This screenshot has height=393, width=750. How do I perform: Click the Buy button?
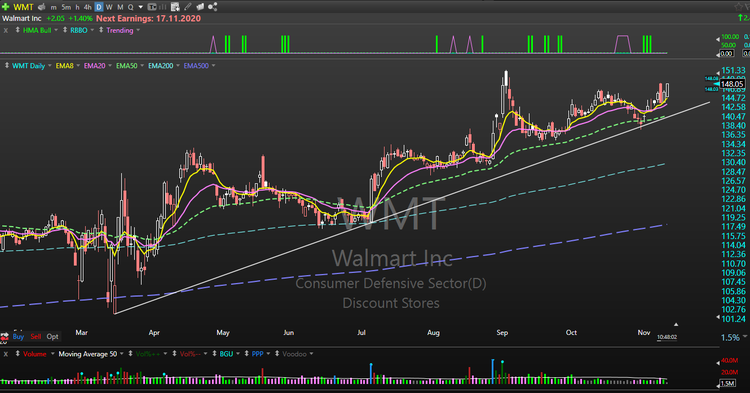(x=18, y=337)
